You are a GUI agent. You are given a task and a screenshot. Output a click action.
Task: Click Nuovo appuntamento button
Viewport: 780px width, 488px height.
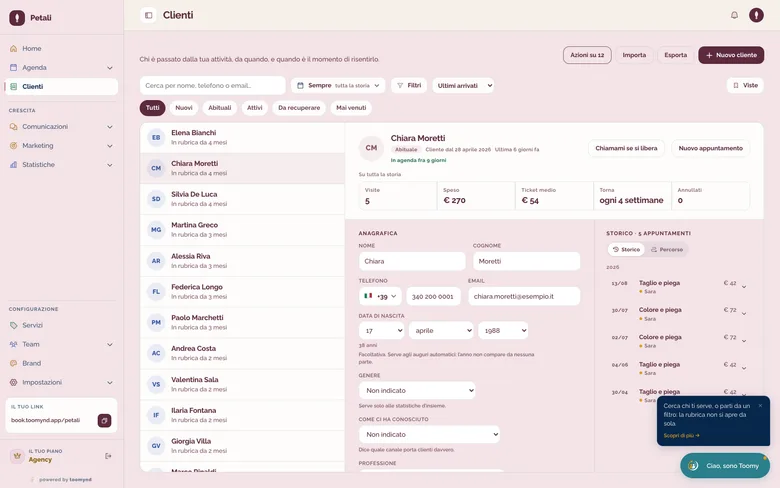(710, 148)
